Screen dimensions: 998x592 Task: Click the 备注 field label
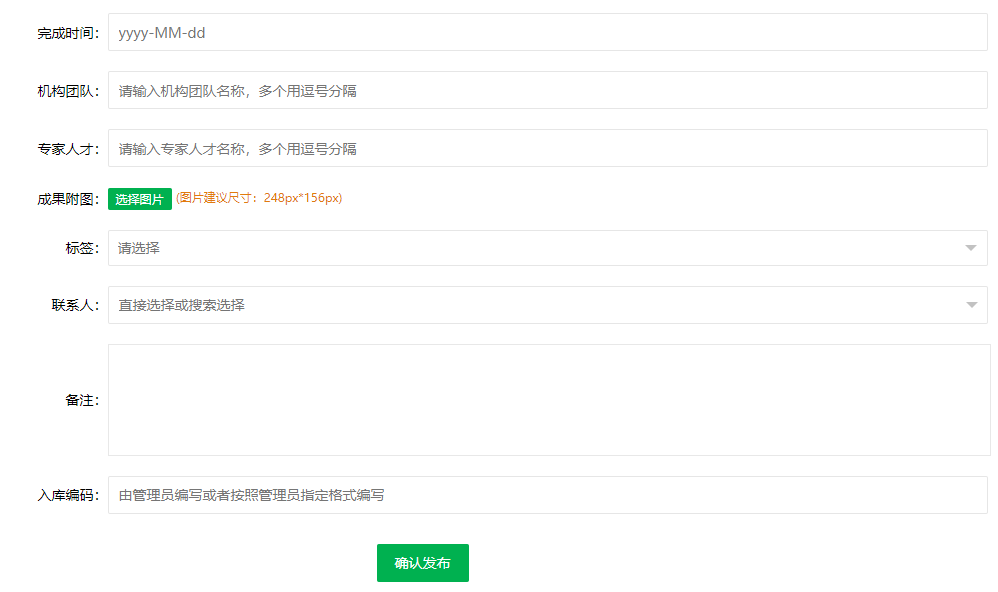[82, 400]
